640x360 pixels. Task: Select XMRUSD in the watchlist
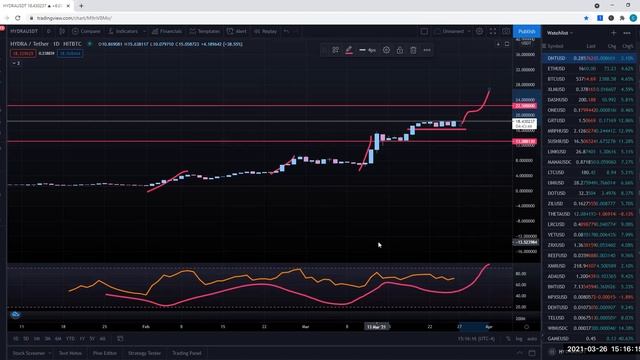point(590,266)
